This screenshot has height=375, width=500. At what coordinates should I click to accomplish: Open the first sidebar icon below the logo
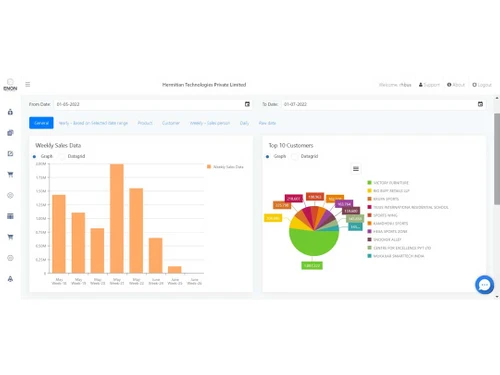tap(10, 112)
